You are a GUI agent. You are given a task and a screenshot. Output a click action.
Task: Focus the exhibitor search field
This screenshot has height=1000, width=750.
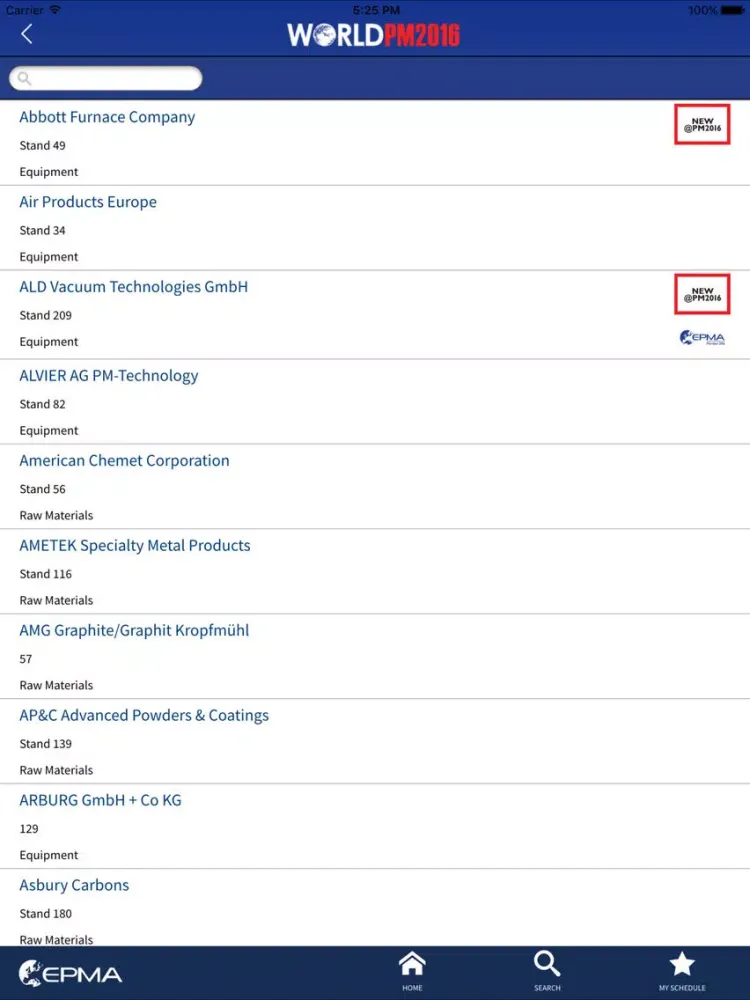pyautogui.click(x=106, y=78)
